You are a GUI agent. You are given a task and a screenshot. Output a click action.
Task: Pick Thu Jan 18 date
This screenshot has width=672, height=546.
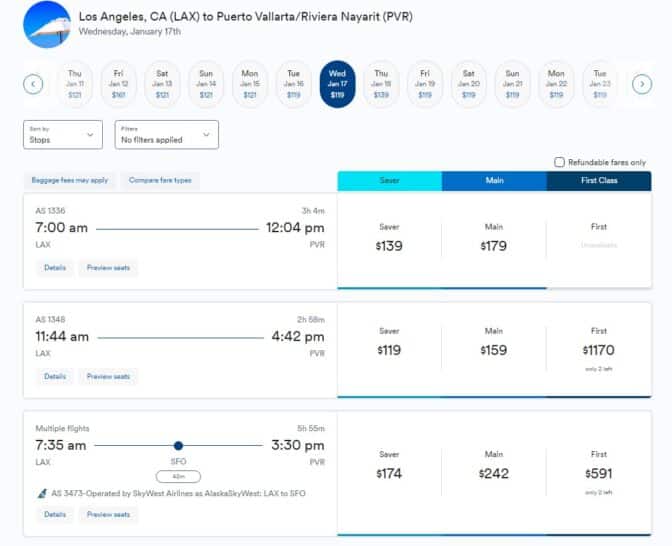click(x=381, y=84)
